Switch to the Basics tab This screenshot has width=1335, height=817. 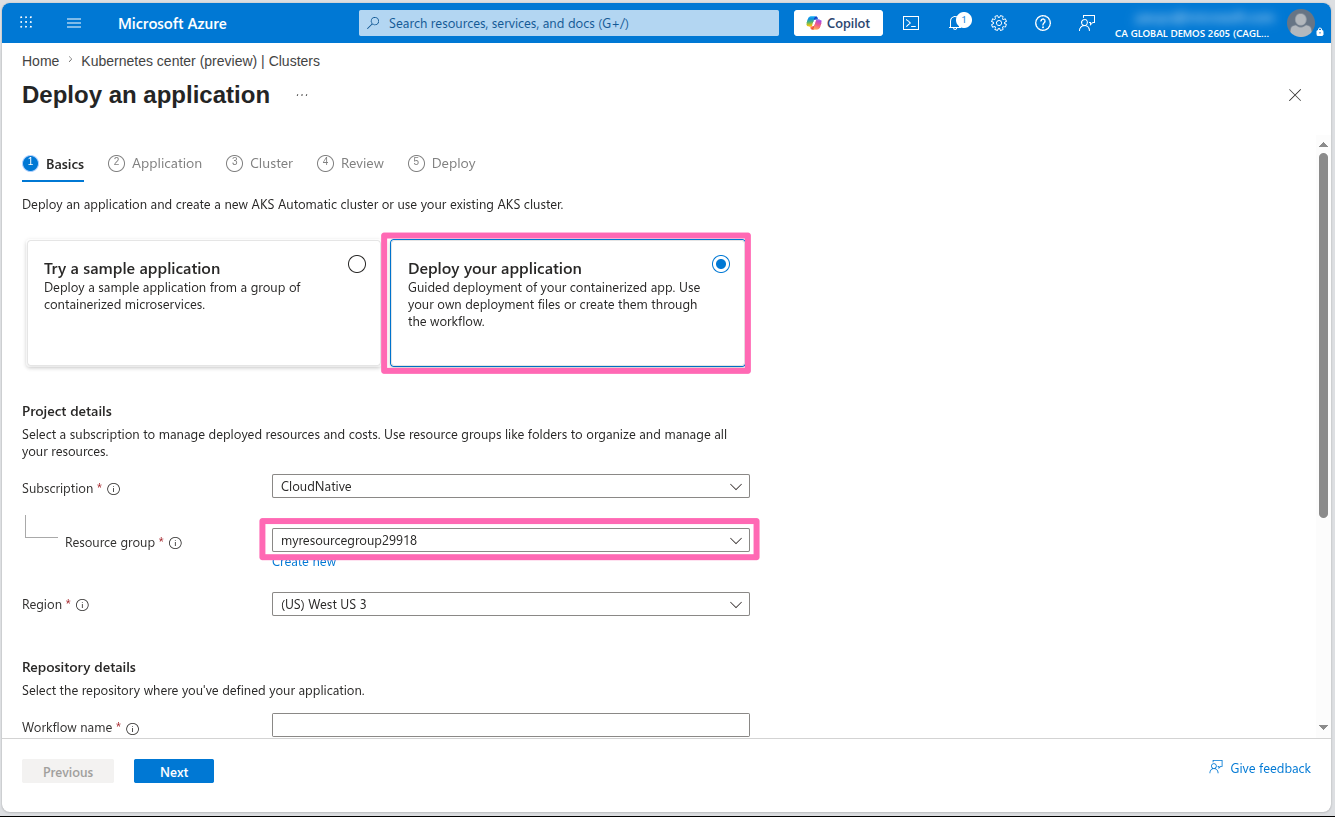click(x=53, y=164)
